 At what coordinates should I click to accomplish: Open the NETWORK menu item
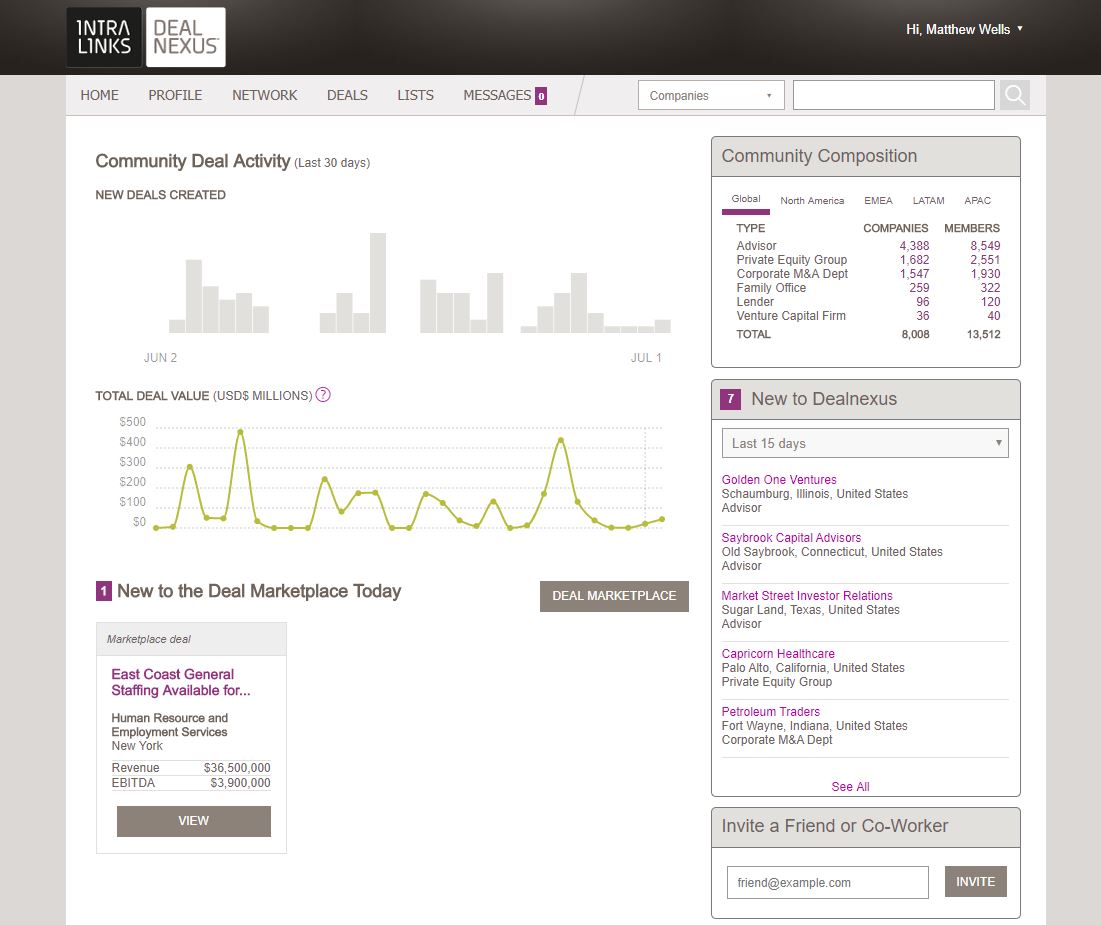[265, 95]
